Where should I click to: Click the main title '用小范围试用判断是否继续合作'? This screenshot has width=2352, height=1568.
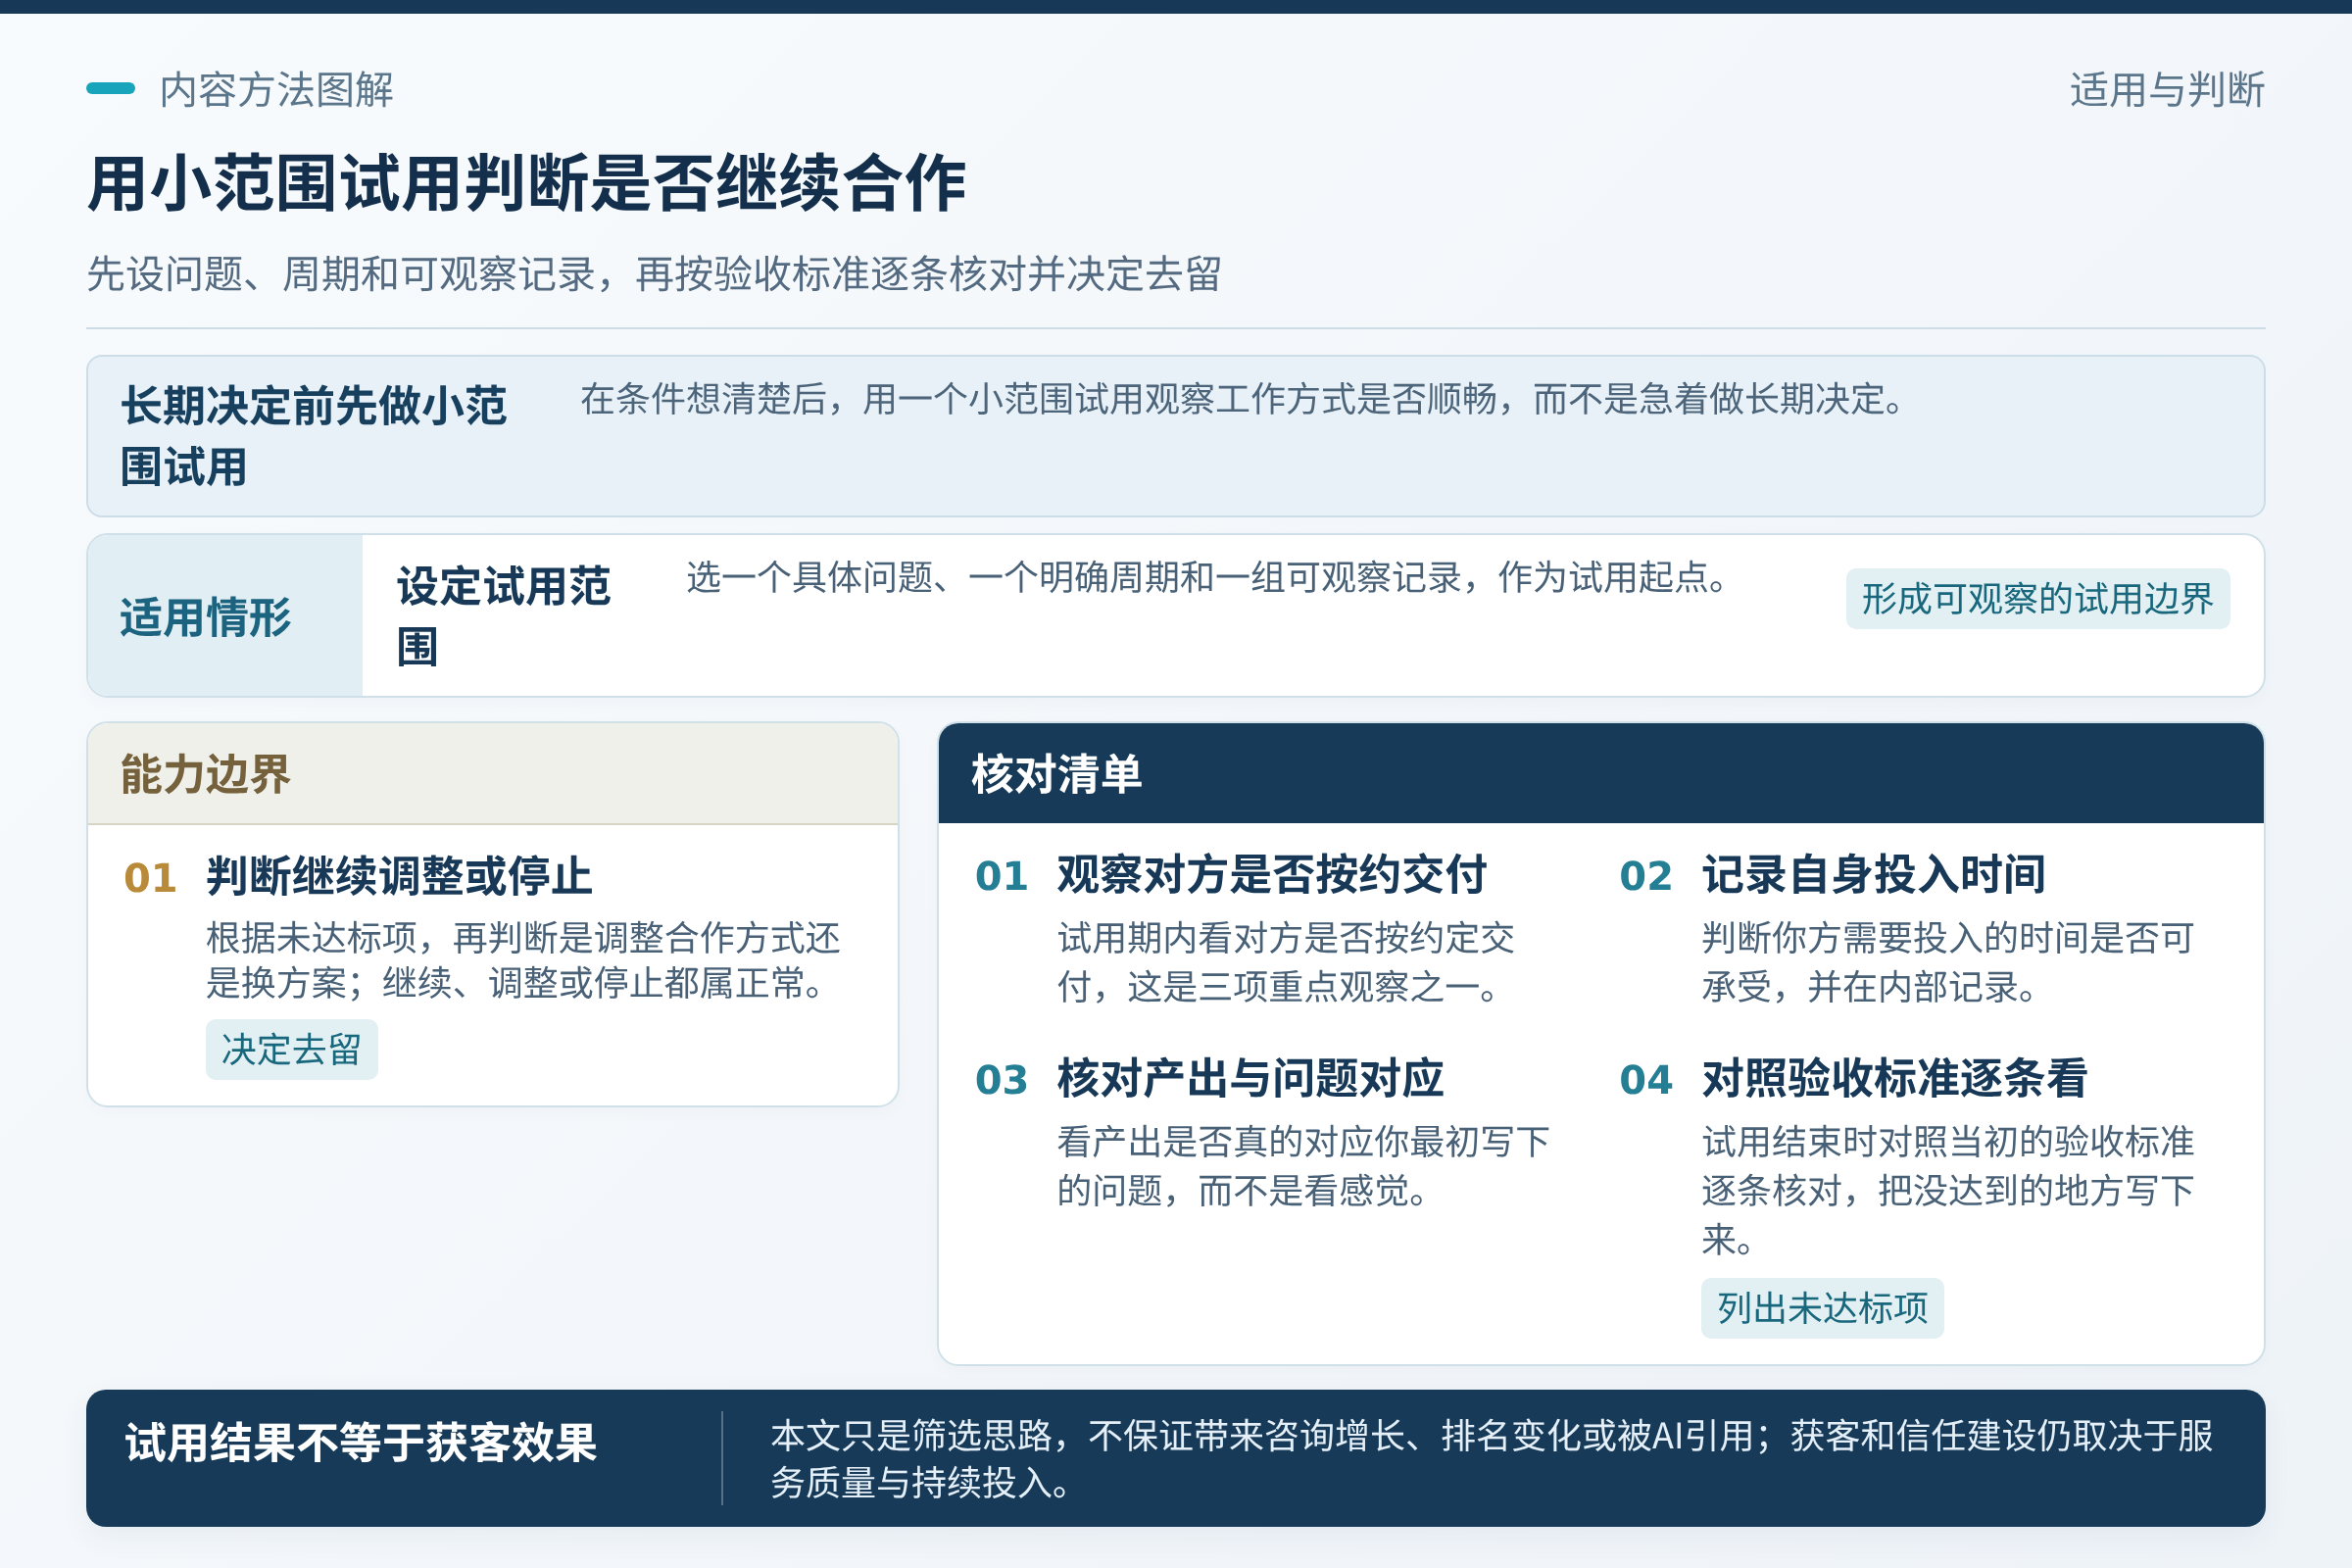527,184
